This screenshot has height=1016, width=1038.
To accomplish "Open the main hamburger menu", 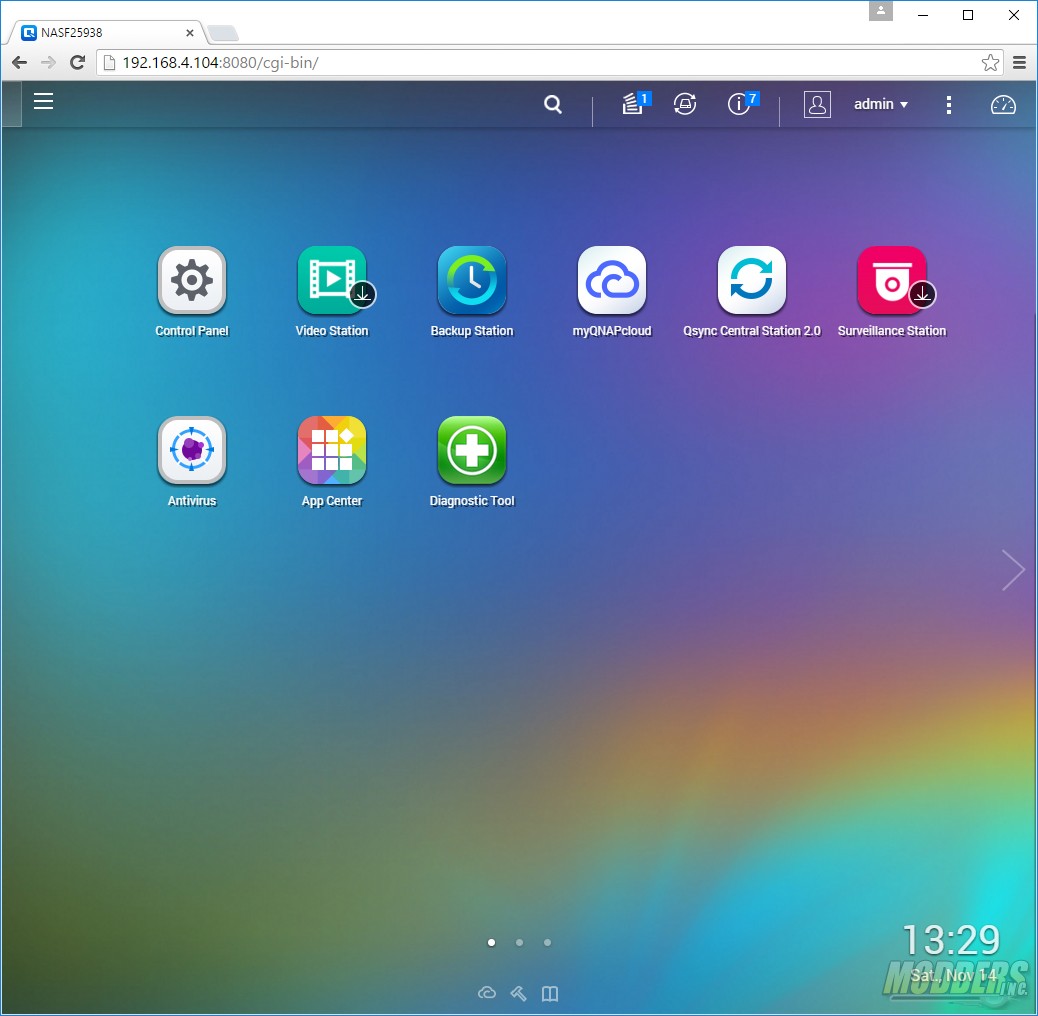I will 44,101.
